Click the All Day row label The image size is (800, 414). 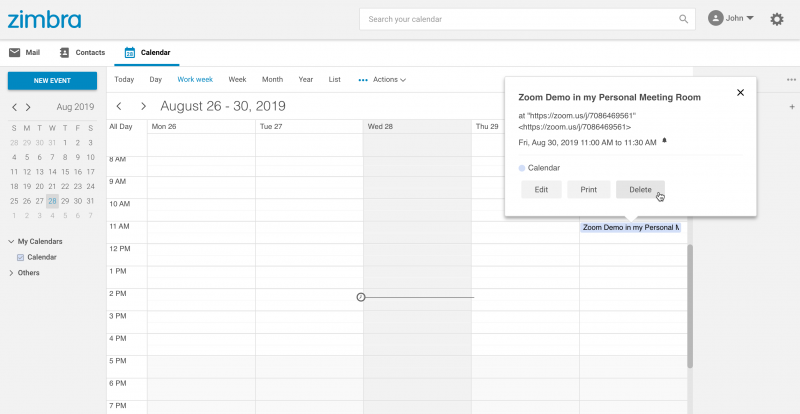pyautogui.click(x=120, y=127)
